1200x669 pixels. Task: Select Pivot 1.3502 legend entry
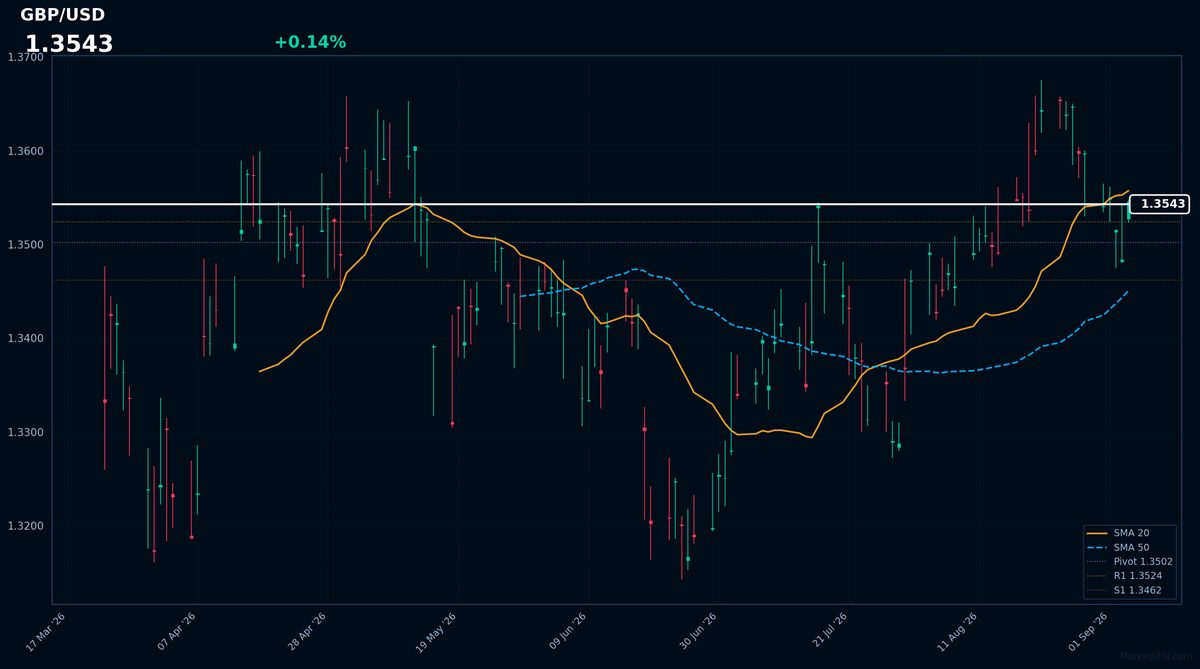tap(1129, 562)
